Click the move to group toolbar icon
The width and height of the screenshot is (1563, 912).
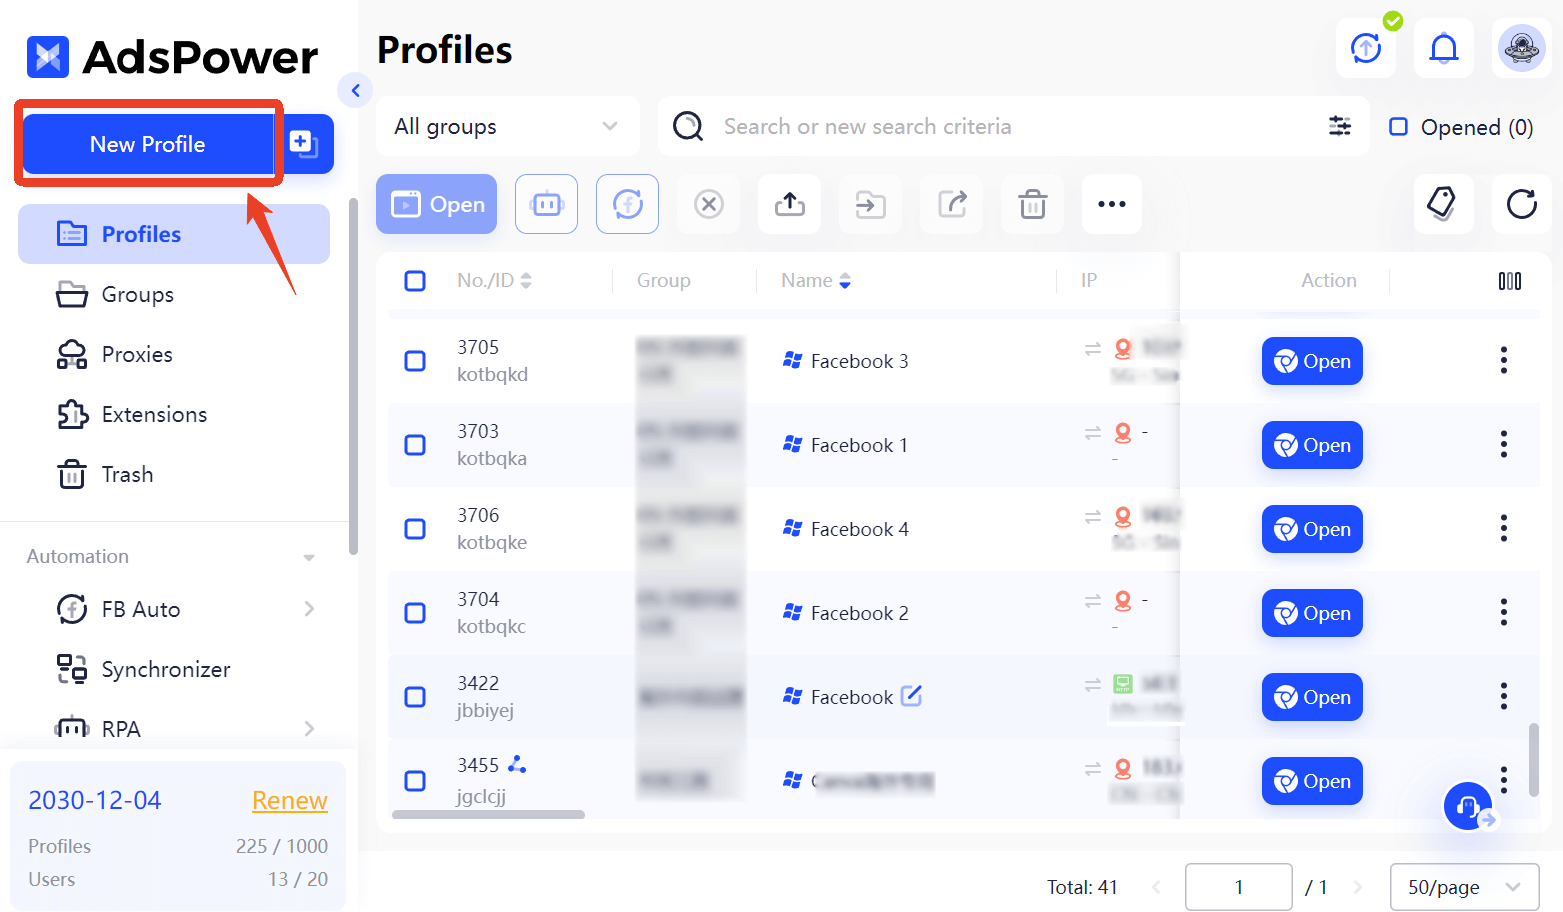871,204
